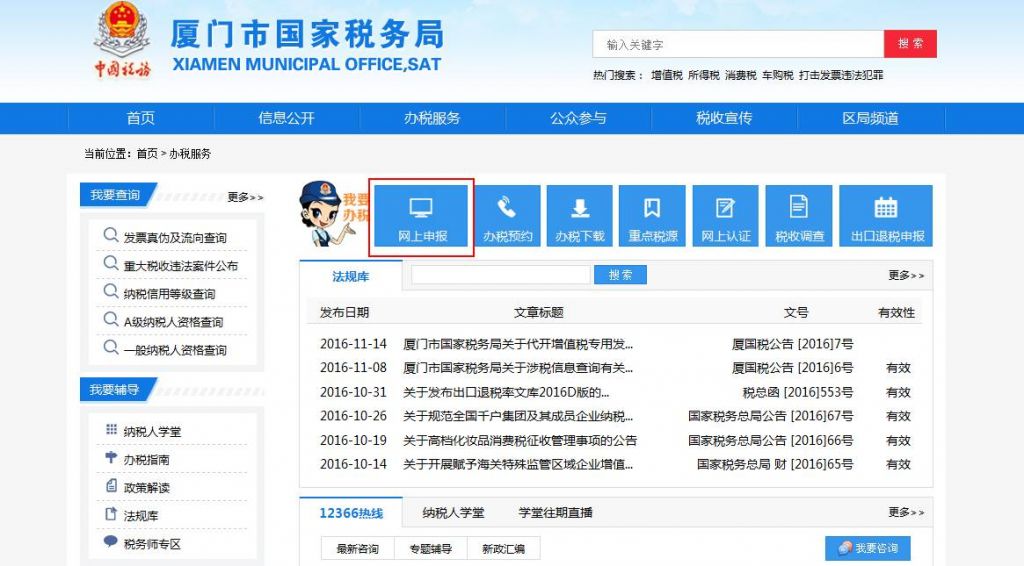Select the 12366热线 tab
1024x566 pixels.
tap(351, 513)
